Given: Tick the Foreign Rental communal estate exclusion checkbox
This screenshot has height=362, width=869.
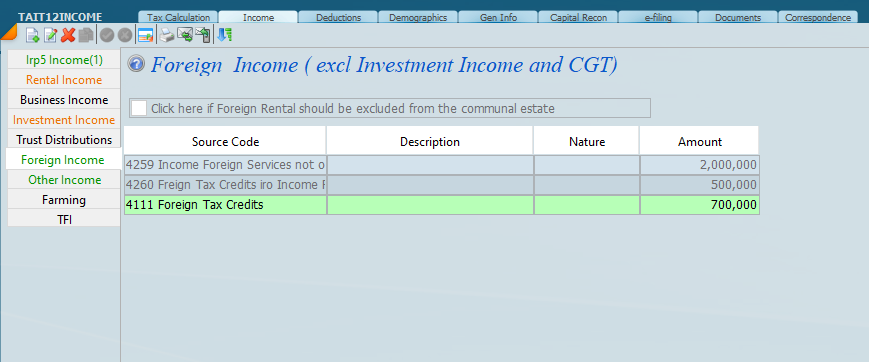Looking at the screenshot, I should (139, 108).
